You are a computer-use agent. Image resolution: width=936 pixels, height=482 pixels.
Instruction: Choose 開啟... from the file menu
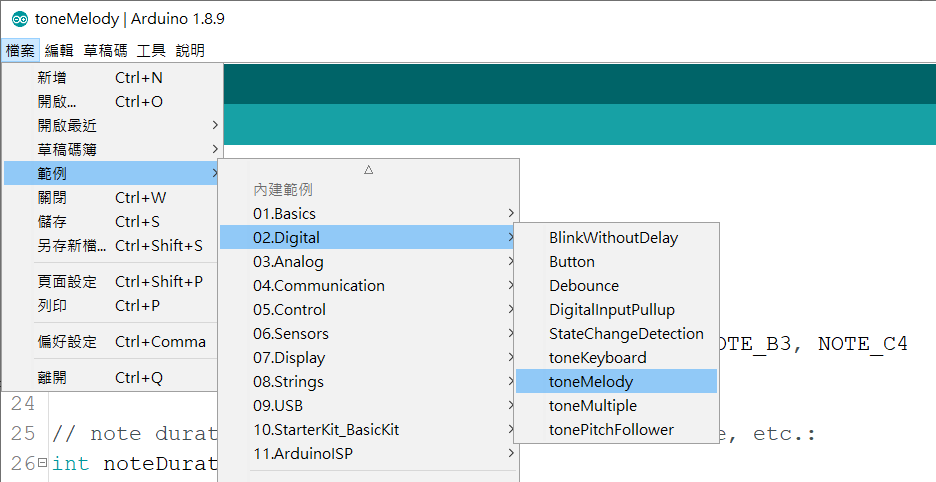[112, 102]
